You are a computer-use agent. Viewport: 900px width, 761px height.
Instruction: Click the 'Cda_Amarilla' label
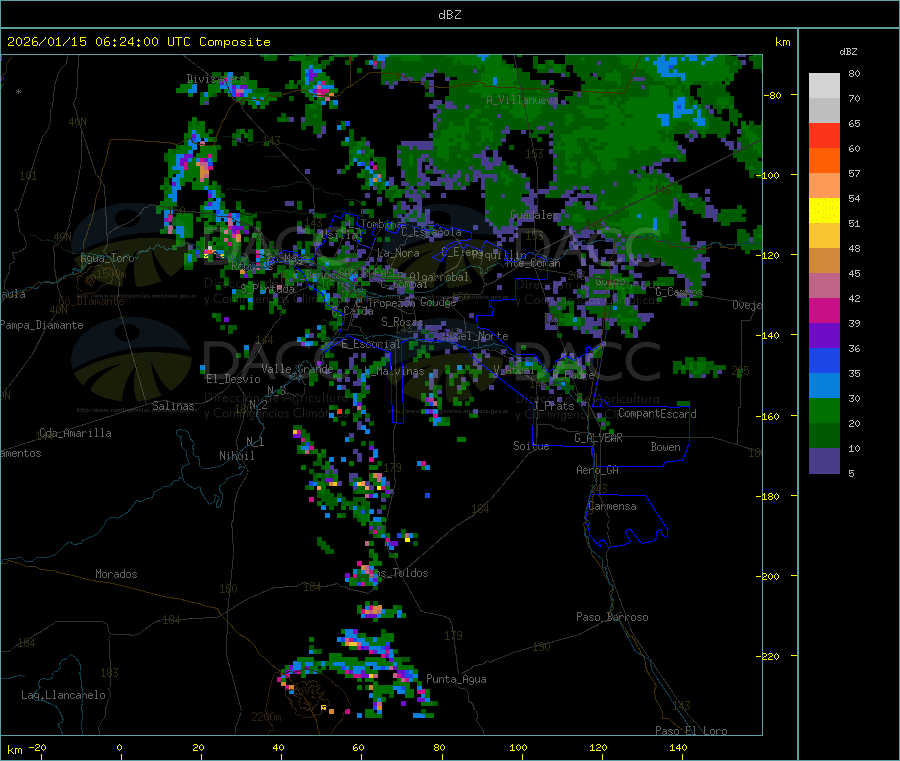(75, 433)
